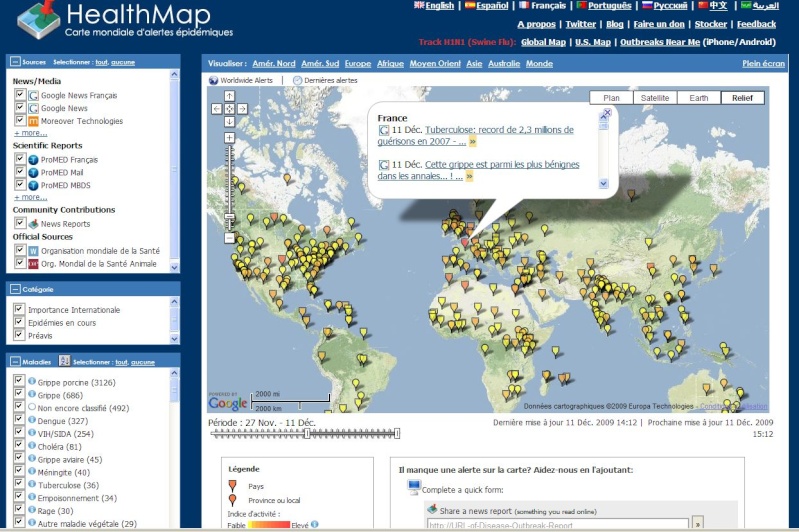Expand more Scientific Reports sources
This screenshot has width=799, height=532.
coord(31,197)
